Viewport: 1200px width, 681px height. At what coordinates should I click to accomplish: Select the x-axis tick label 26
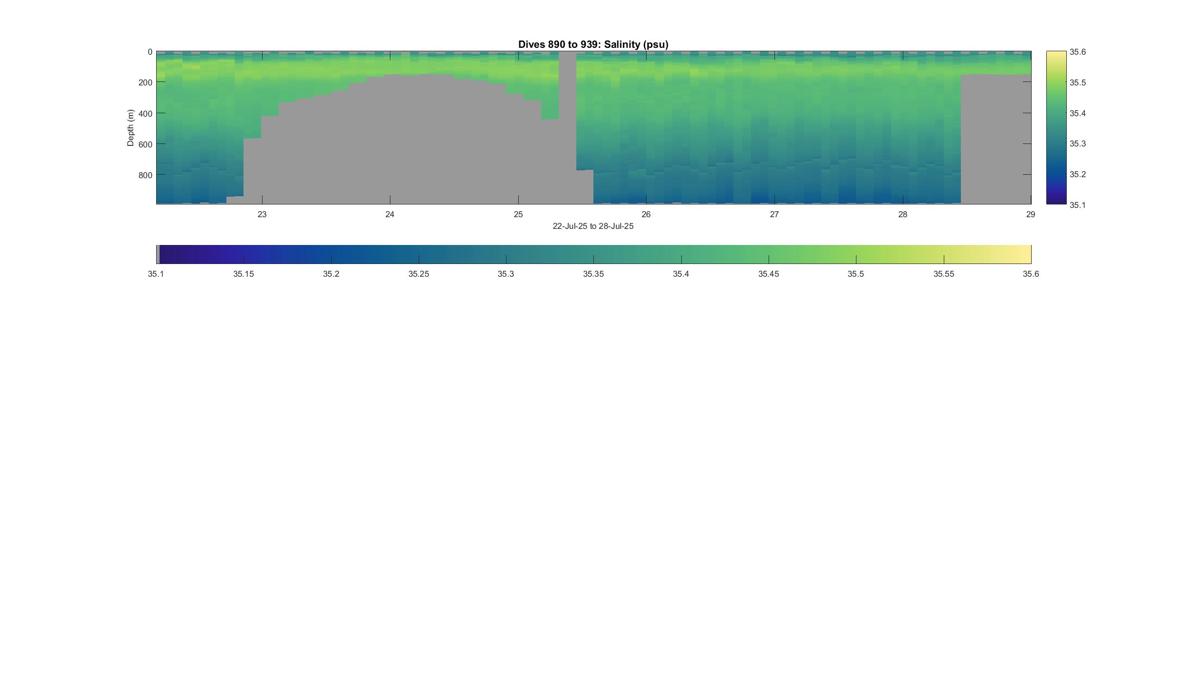pos(646,214)
